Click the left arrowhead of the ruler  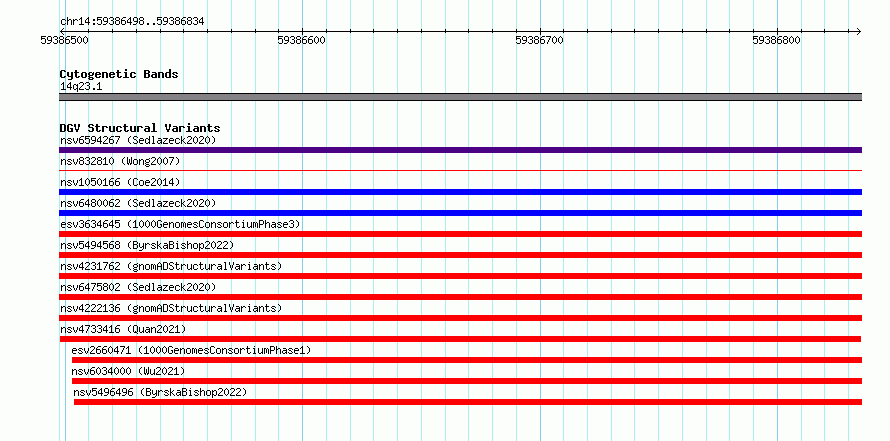[62, 31]
